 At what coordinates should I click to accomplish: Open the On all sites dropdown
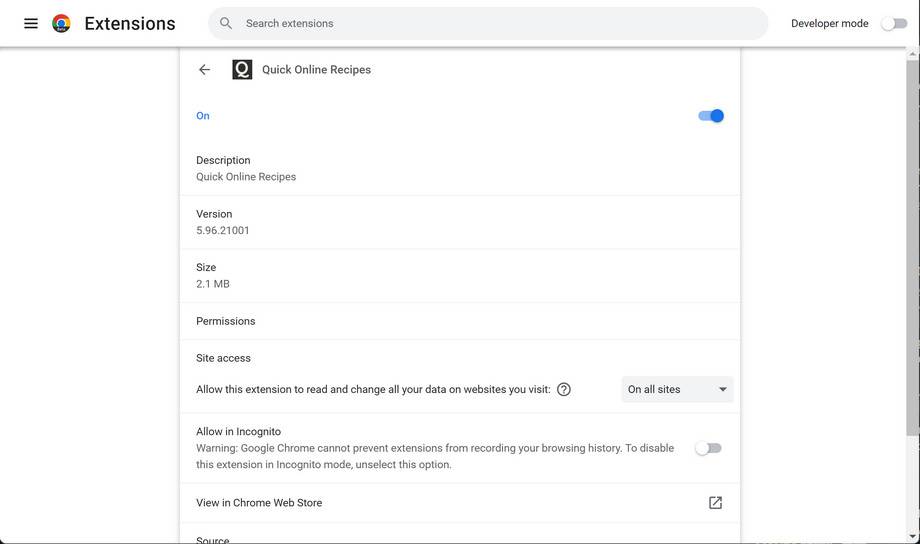point(677,389)
